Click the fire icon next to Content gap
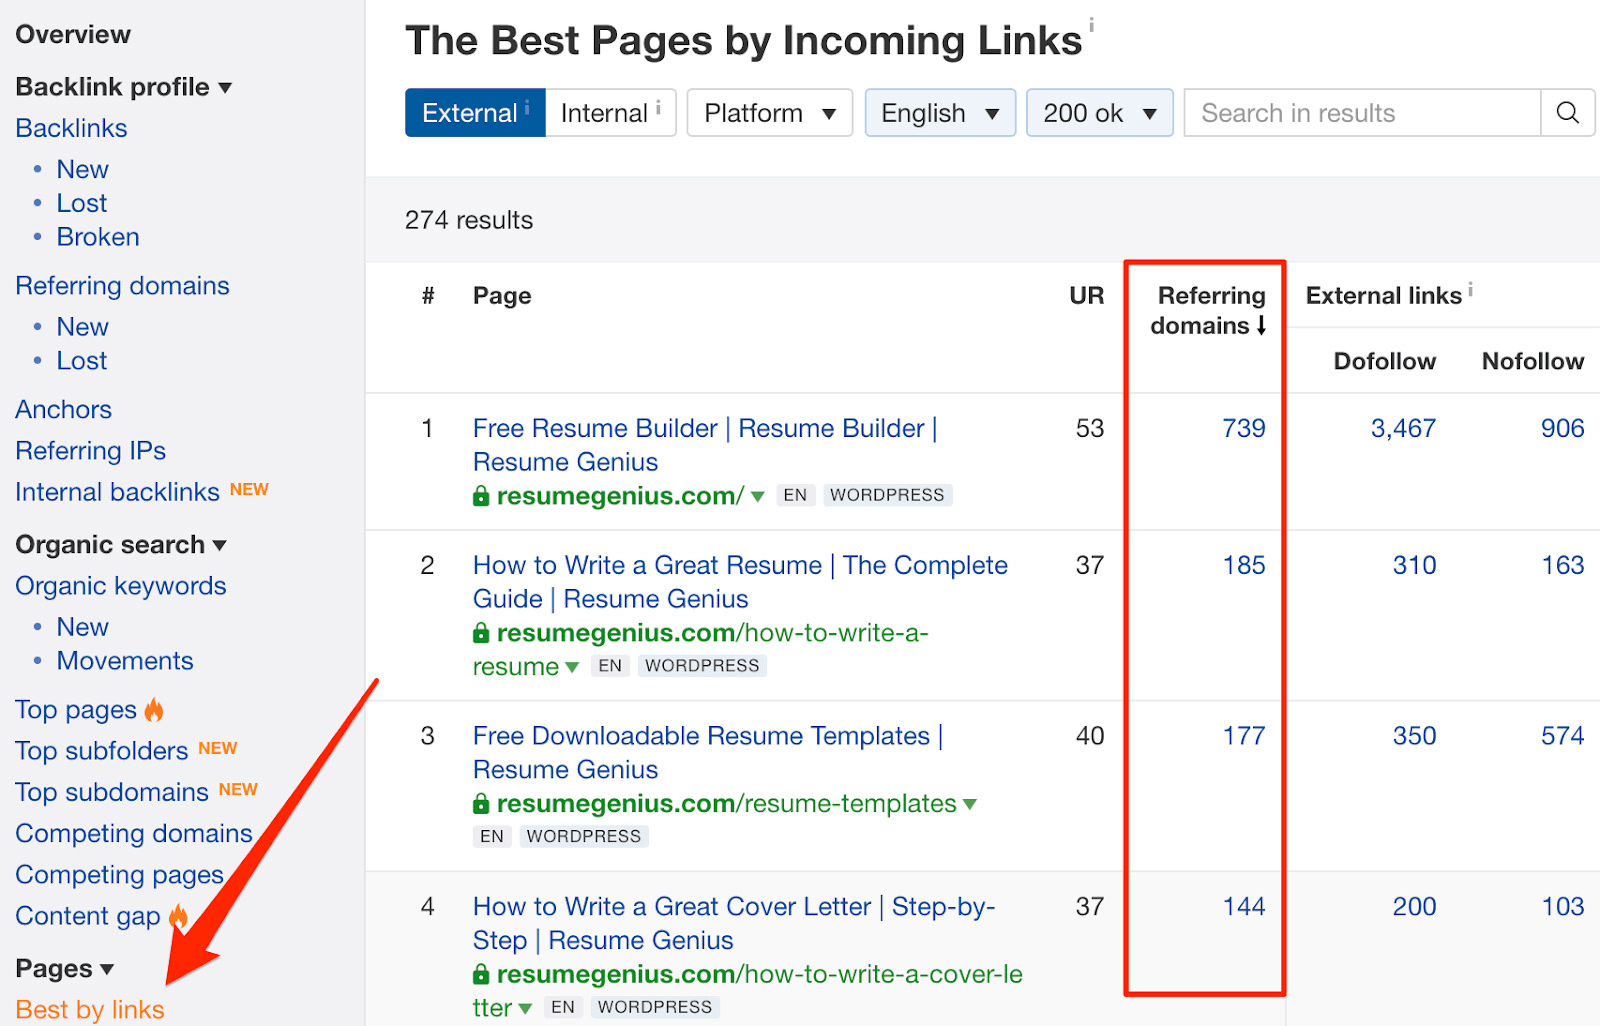 point(178,916)
